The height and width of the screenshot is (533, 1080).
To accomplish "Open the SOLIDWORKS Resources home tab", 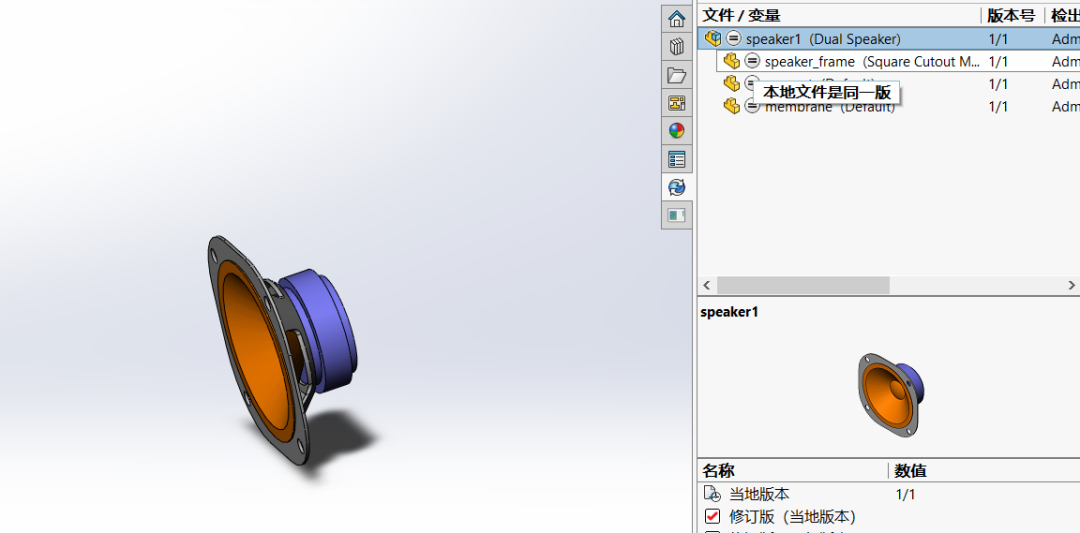I will [677, 19].
